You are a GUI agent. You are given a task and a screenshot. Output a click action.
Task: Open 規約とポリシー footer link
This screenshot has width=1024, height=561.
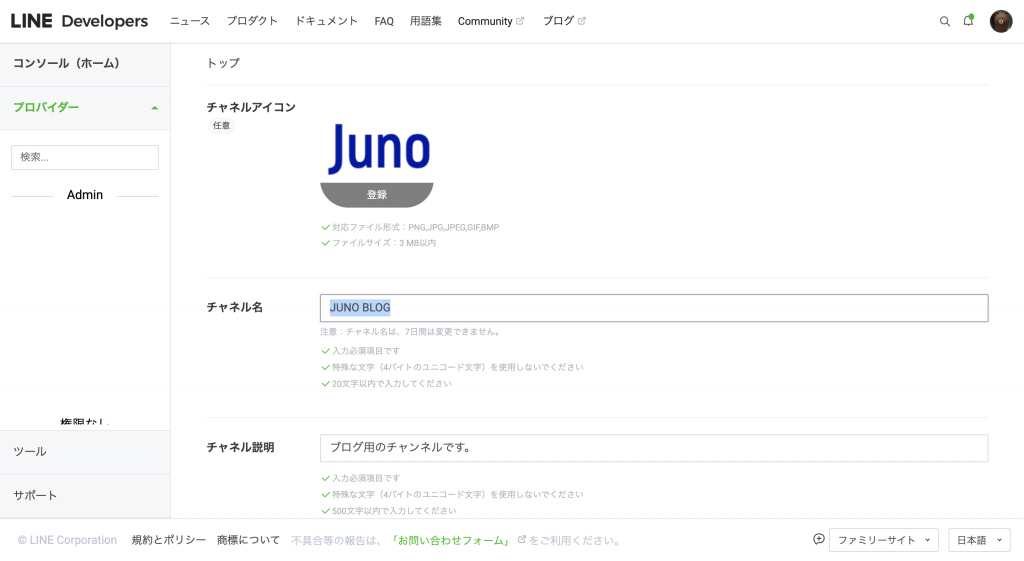pos(168,540)
